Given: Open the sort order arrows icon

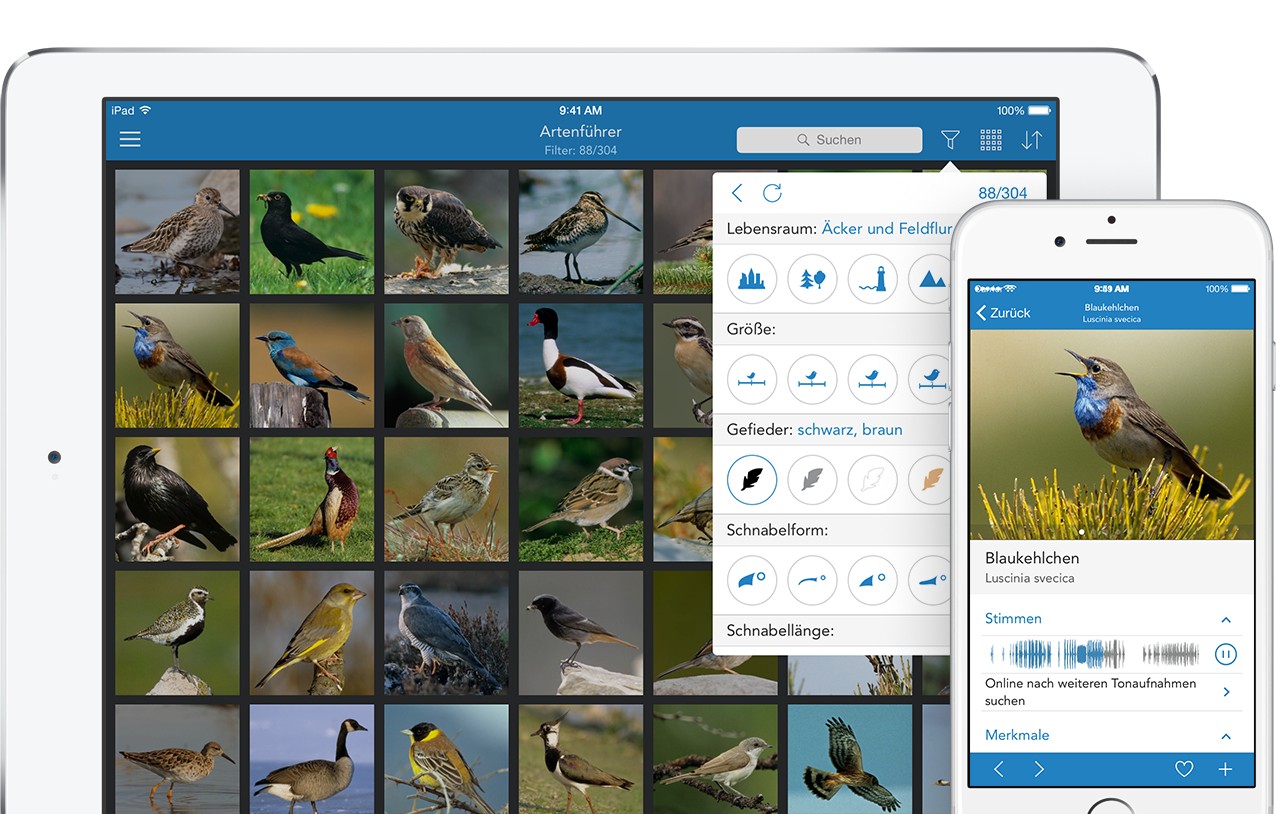Looking at the screenshot, I should [x=1031, y=140].
